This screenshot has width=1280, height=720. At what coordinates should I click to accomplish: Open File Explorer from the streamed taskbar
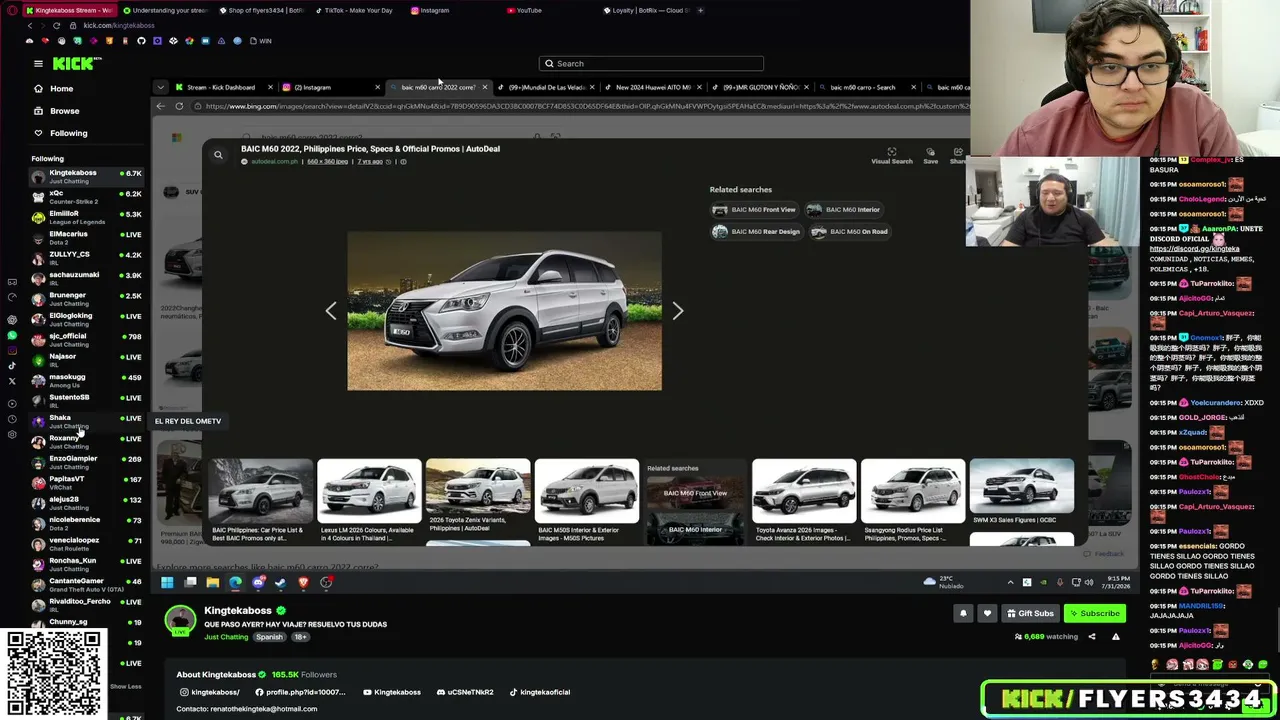(213, 582)
